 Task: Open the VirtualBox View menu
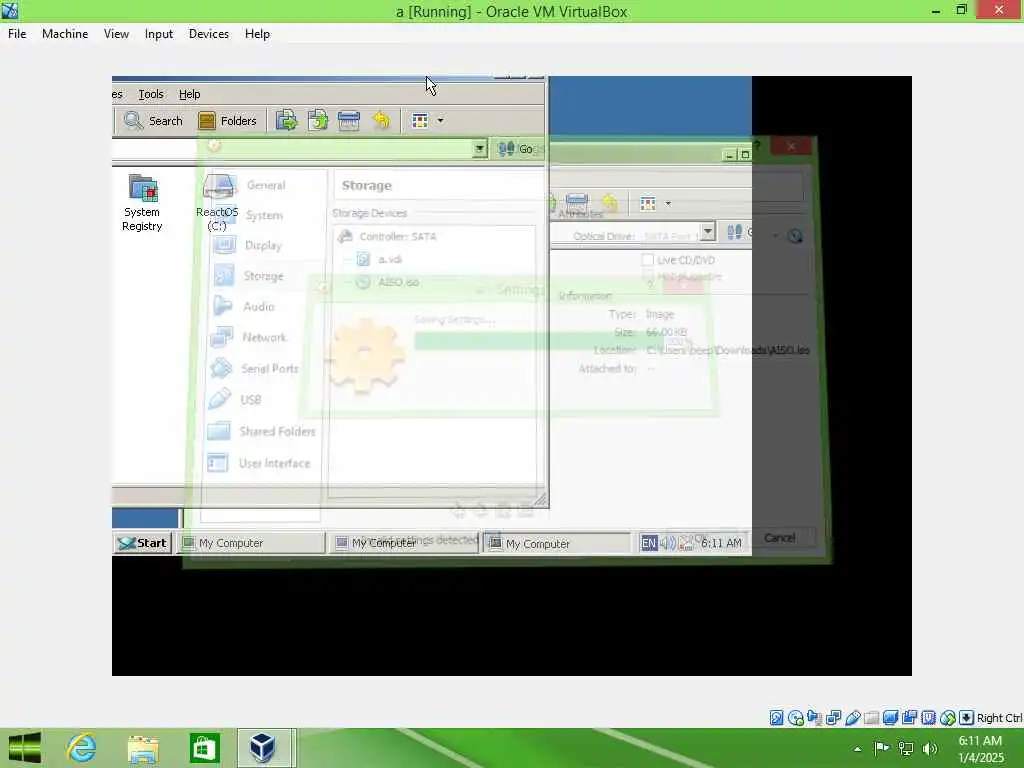click(x=116, y=34)
